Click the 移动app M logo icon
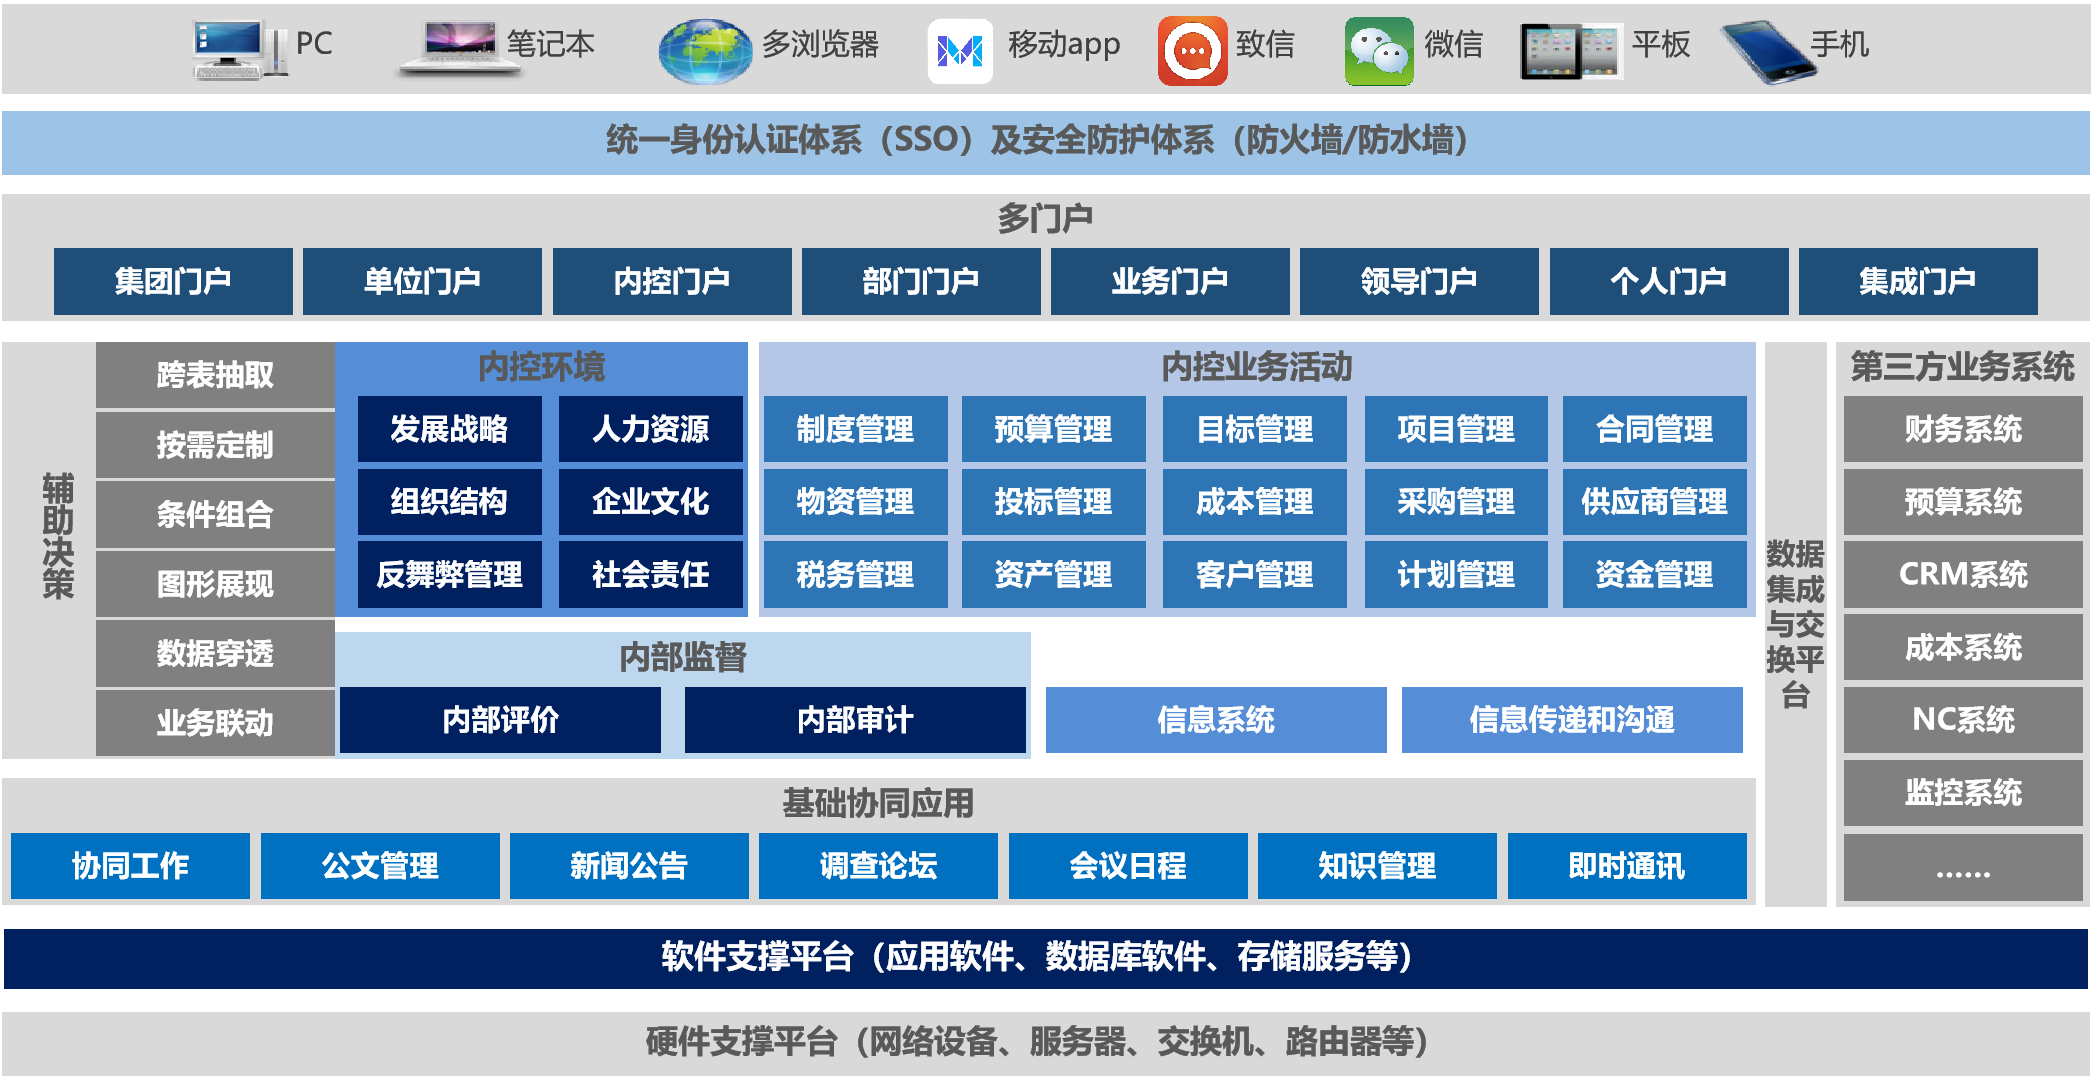 pos(960,51)
